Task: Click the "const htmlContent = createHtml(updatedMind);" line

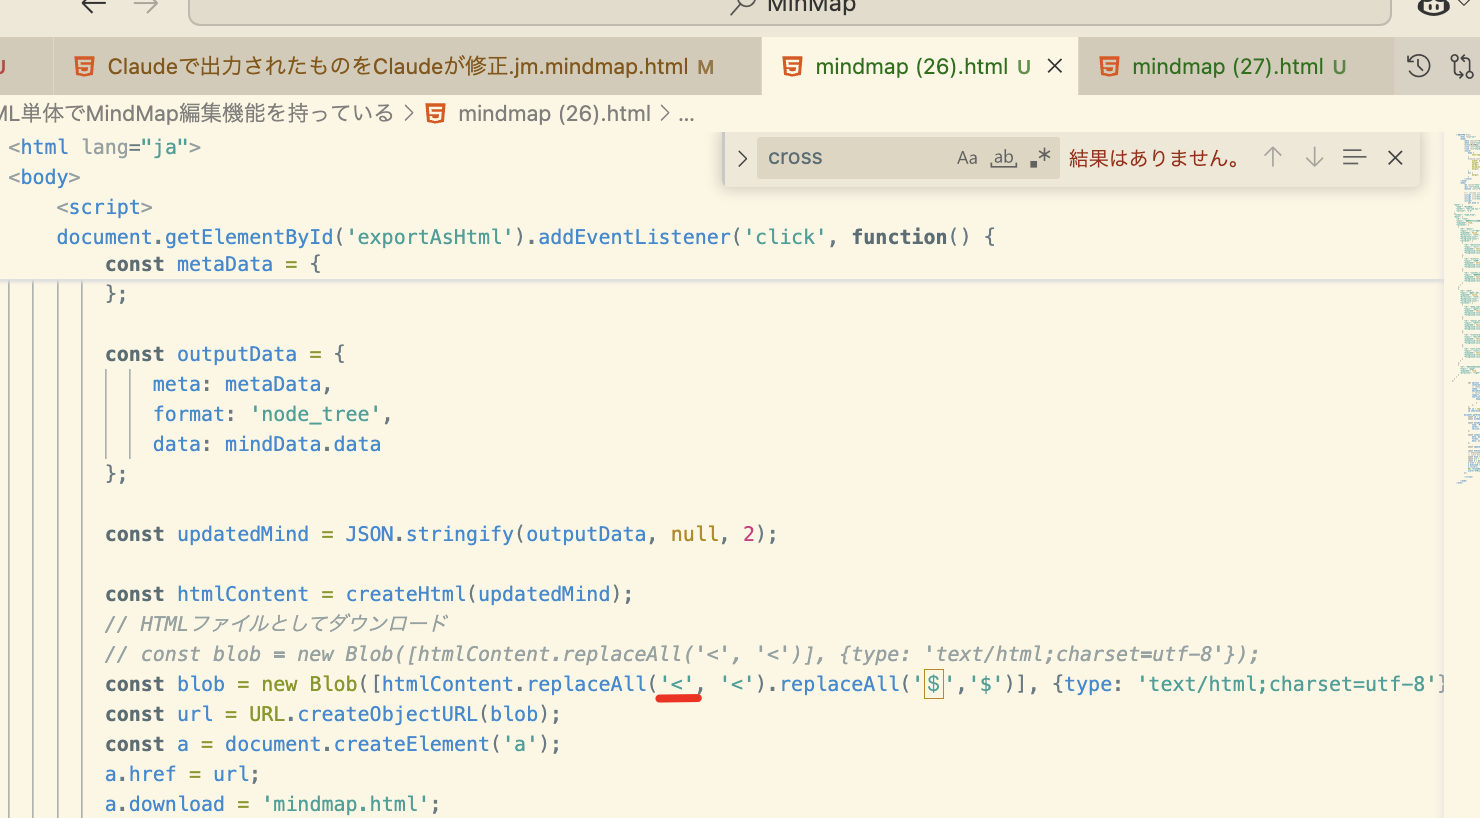Action: (x=369, y=594)
